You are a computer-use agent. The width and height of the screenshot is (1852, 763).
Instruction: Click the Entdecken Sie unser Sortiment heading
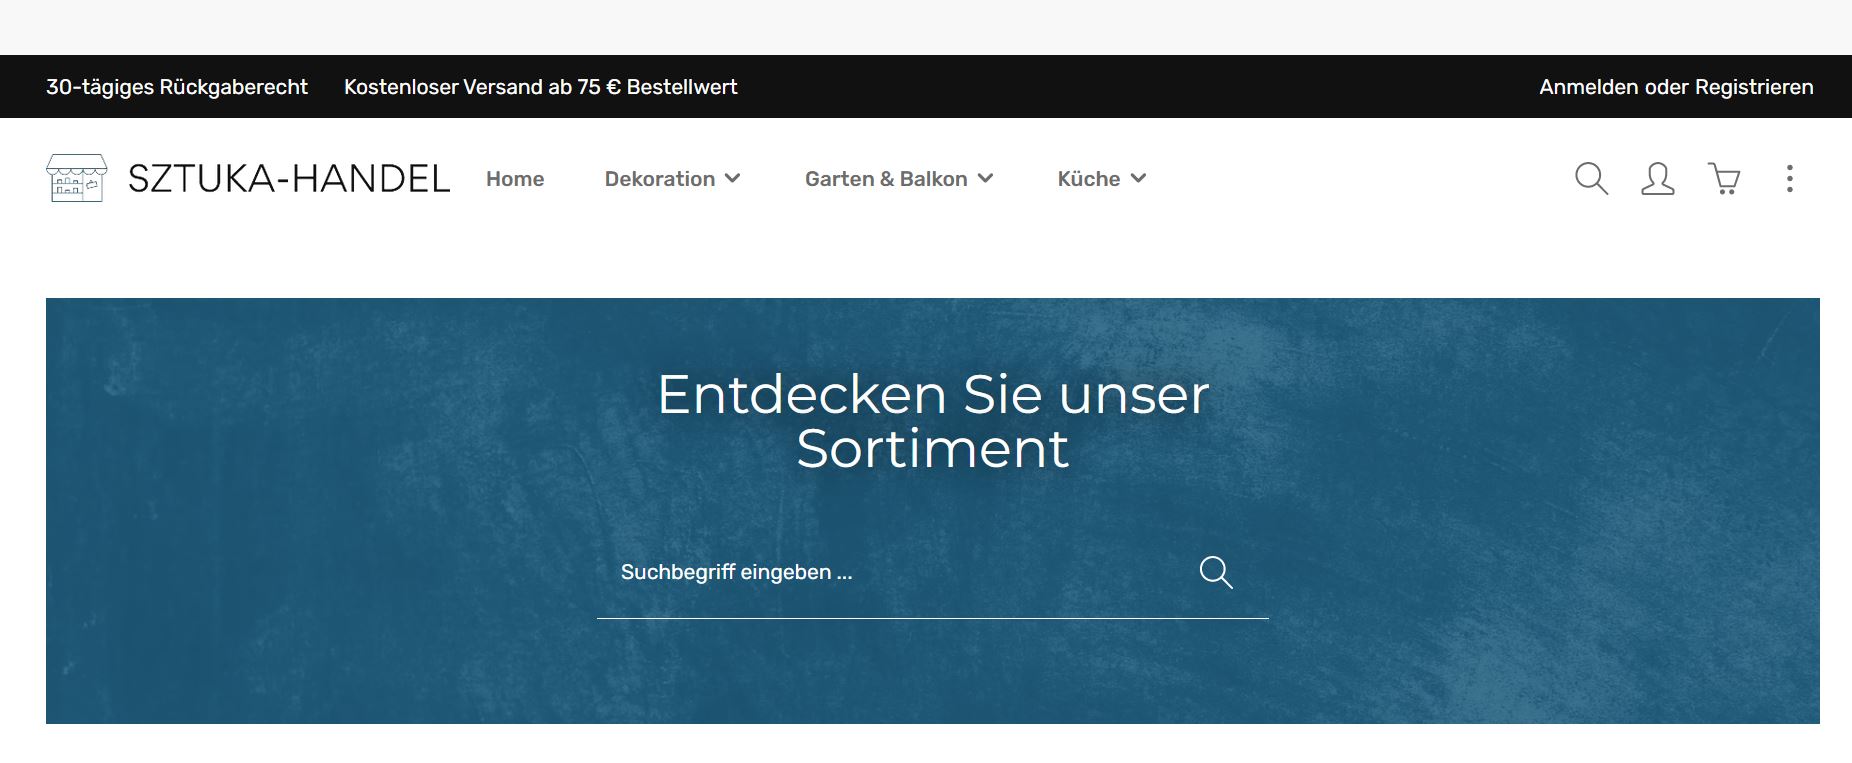(932, 421)
